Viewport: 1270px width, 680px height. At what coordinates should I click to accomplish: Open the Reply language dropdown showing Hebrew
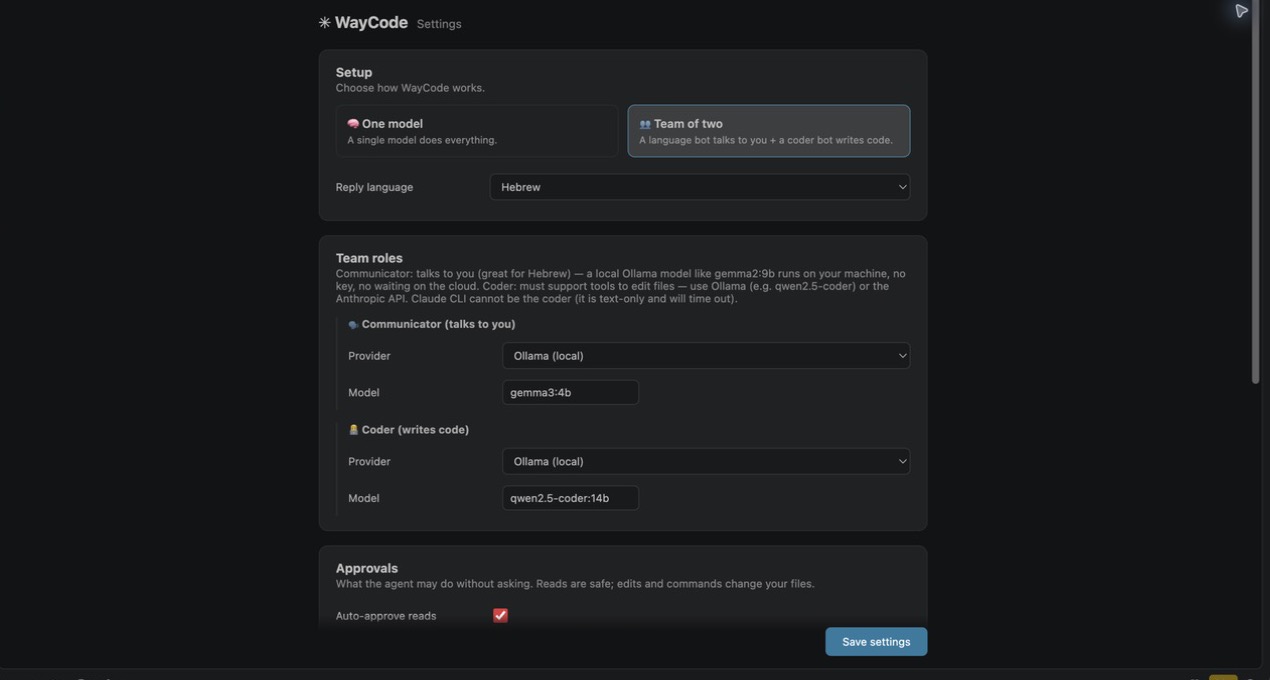pos(700,187)
